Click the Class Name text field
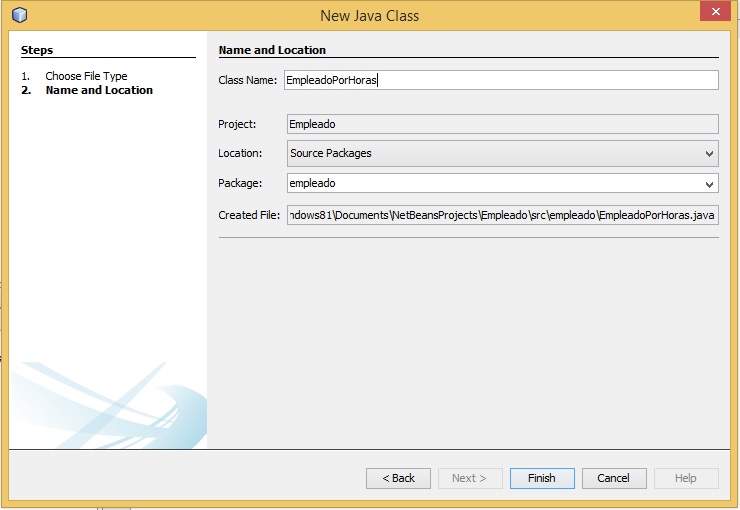This screenshot has height=510, width=740. pos(500,80)
